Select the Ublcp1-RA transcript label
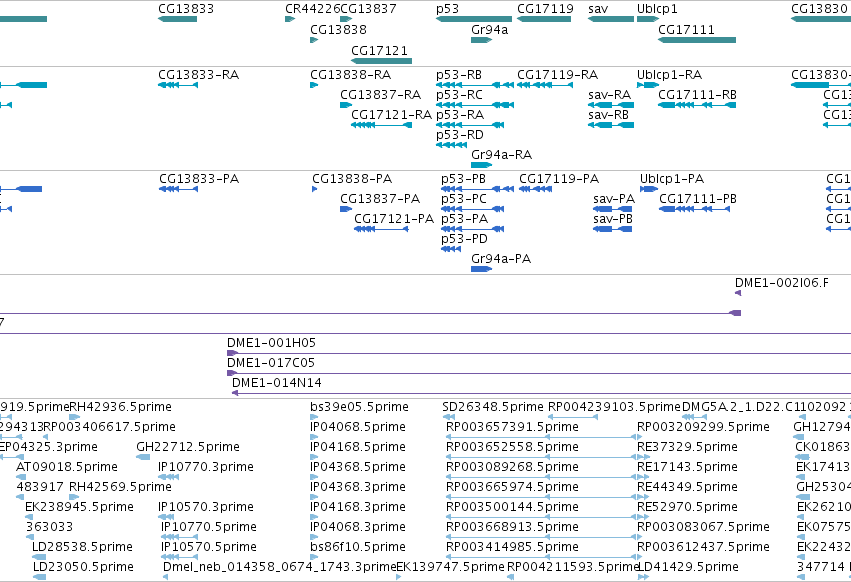The width and height of the screenshot is (851, 582). [669, 74]
